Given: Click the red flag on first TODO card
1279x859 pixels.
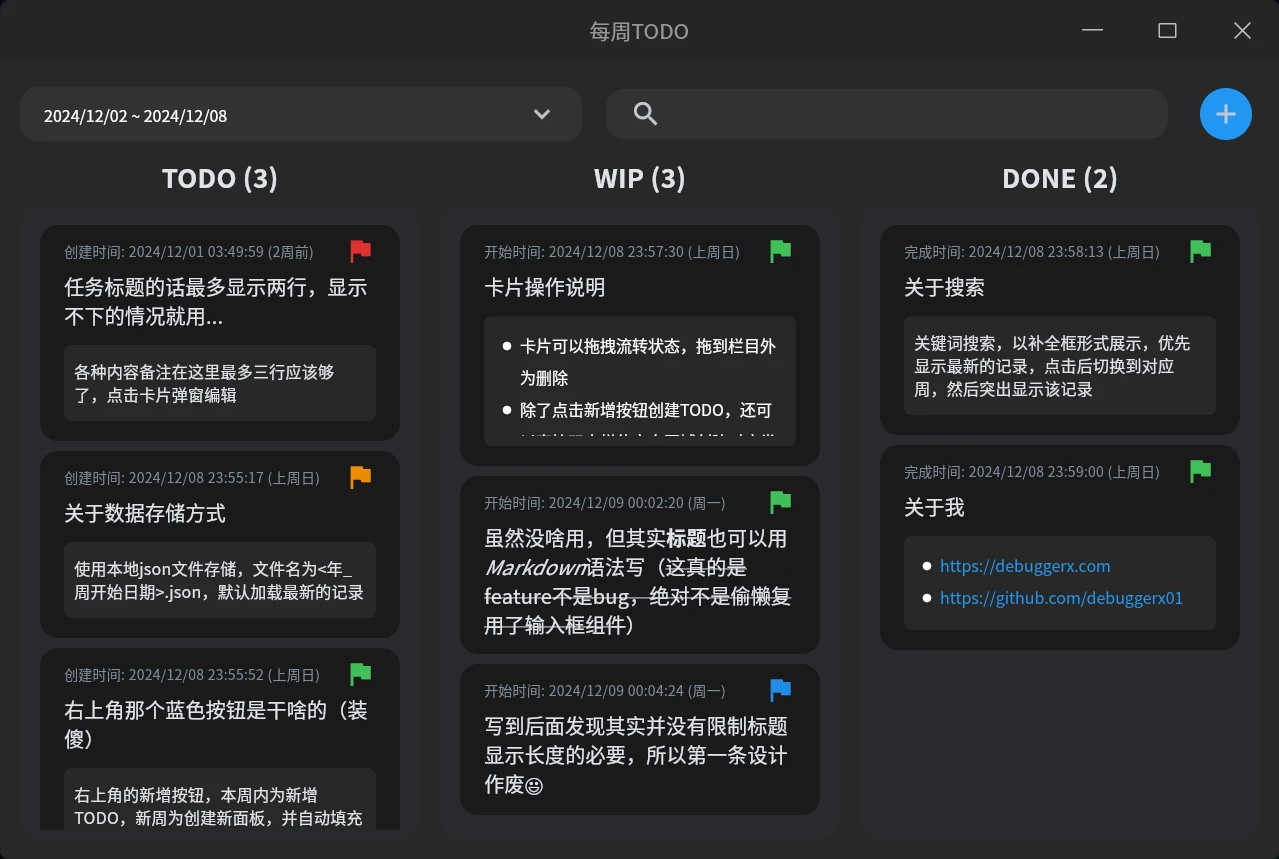Looking at the screenshot, I should pos(361,252).
